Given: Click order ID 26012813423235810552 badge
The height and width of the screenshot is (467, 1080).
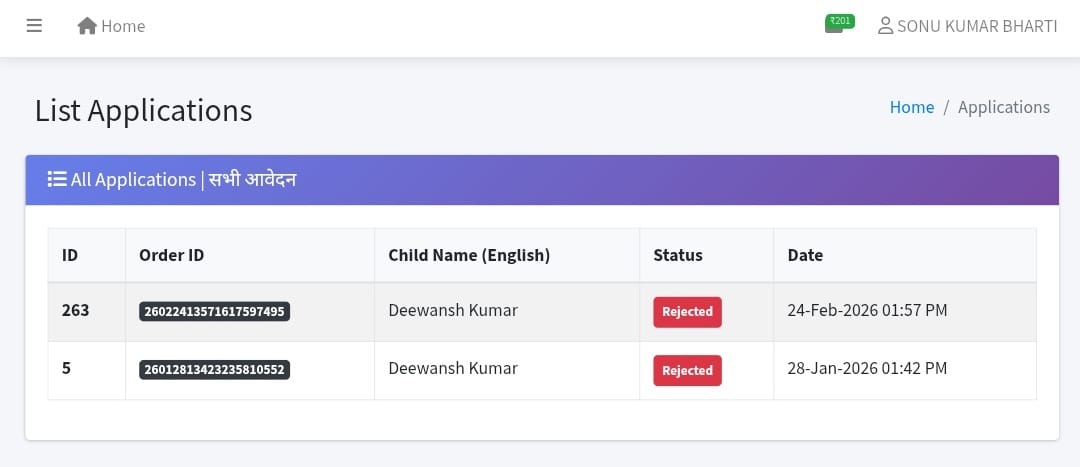Looking at the screenshot, I should click(x=214, y=370).
